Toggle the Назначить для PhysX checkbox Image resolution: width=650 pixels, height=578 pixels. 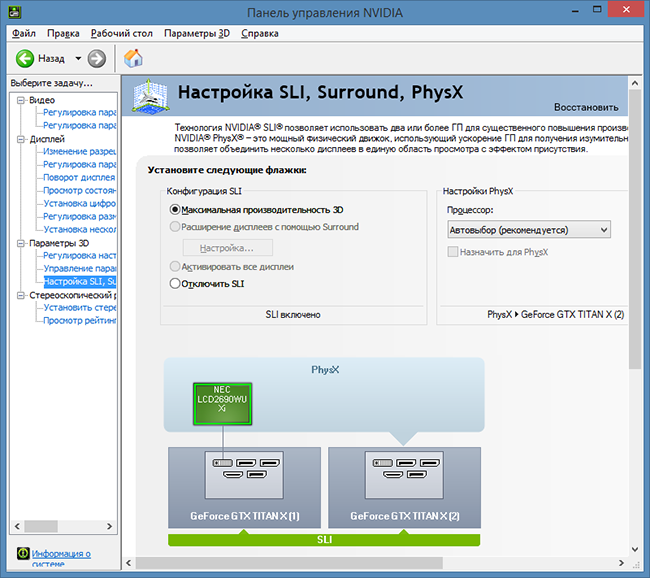(x=453, y=252)
